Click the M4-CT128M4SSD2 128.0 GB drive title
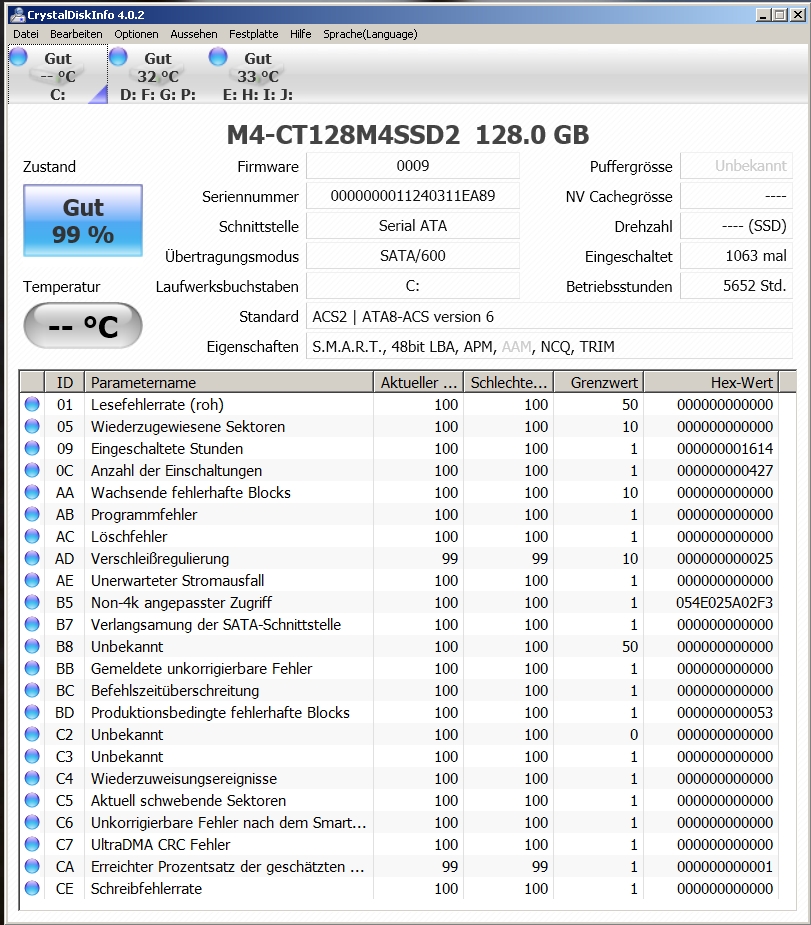This screenshot has height=925, width=811. [408, 135]
